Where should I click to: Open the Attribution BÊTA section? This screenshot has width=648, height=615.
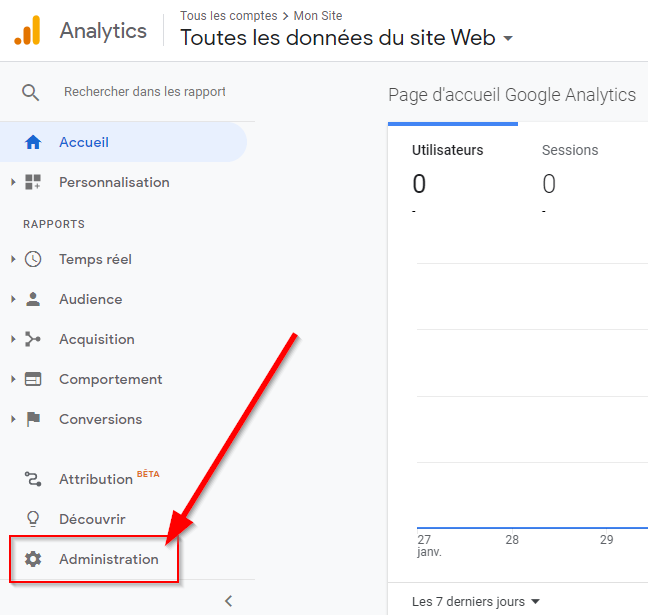pyautogui.click(x=96, y=479)
